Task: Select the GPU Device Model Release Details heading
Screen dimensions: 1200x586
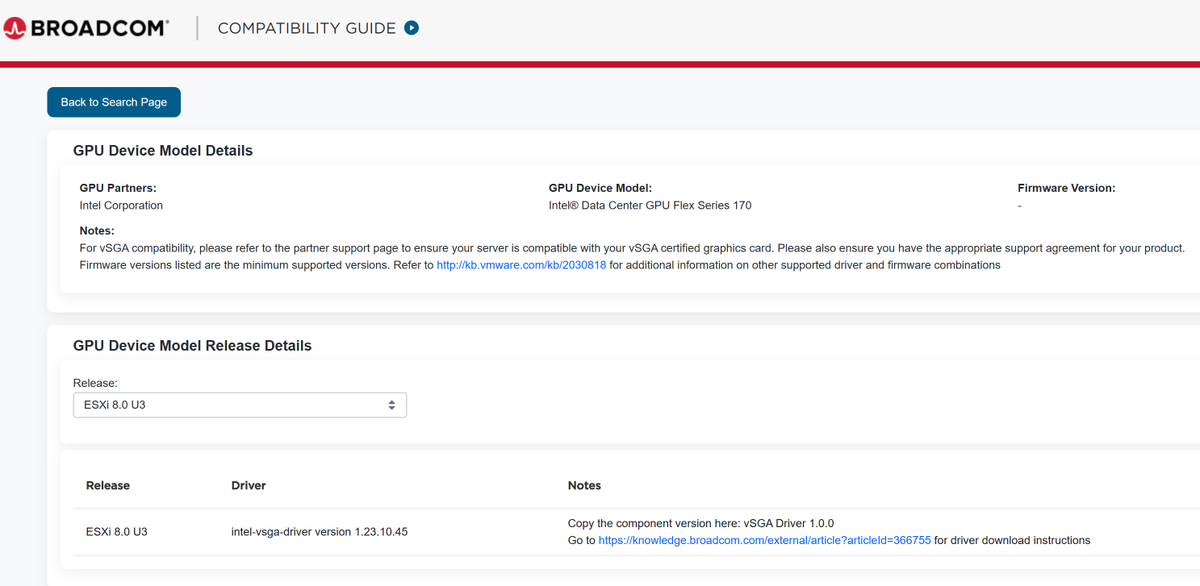Action: coord(192,346)
